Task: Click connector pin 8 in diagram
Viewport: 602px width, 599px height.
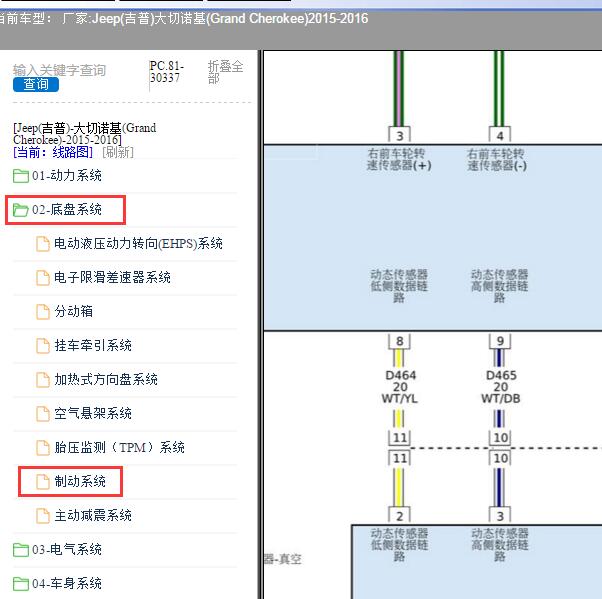Action: (400, 341)
